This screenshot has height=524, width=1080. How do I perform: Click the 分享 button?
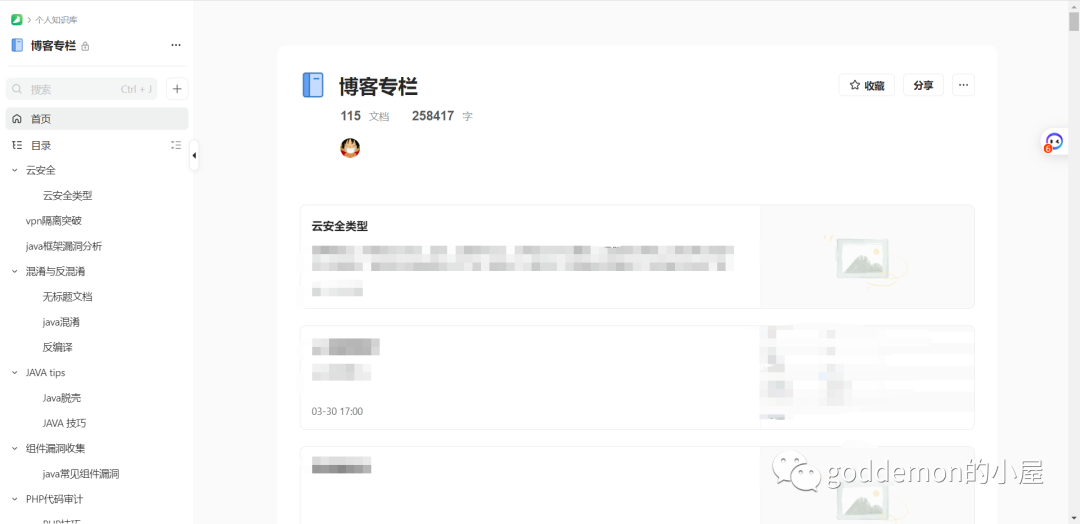(x=923, y=85)
